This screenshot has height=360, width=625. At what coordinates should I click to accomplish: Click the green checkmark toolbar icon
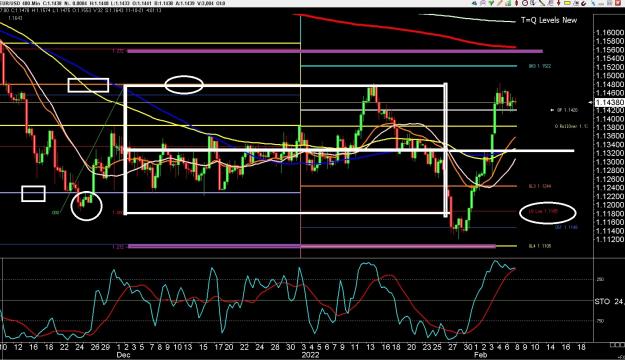[491, 3]
